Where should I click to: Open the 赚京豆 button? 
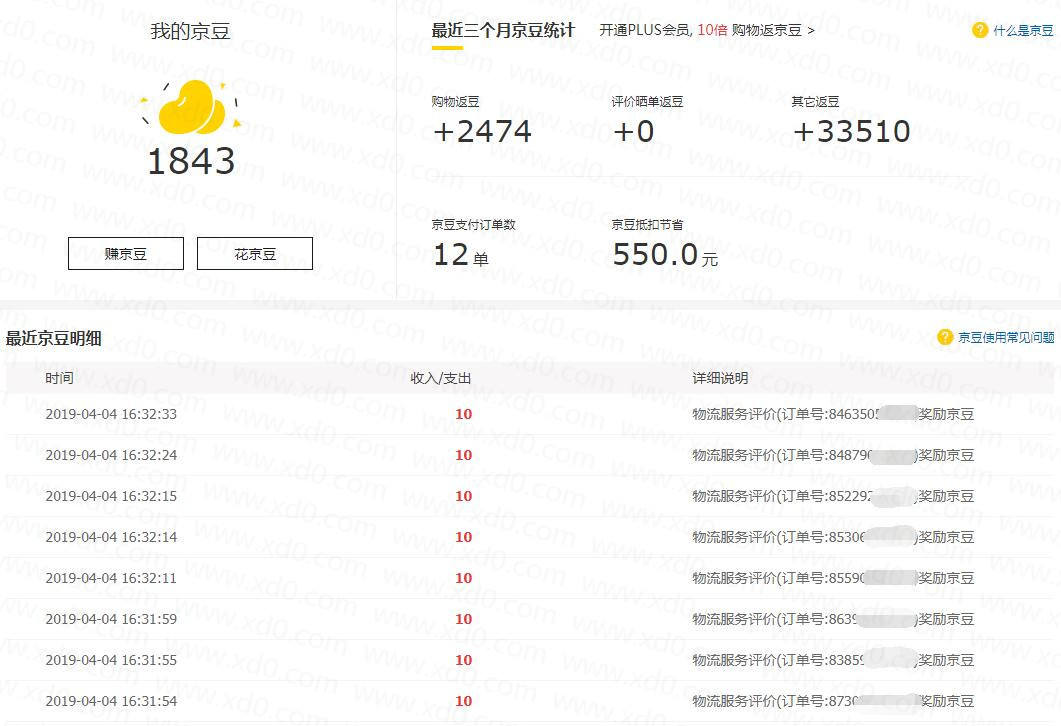(x=126, y=253)
